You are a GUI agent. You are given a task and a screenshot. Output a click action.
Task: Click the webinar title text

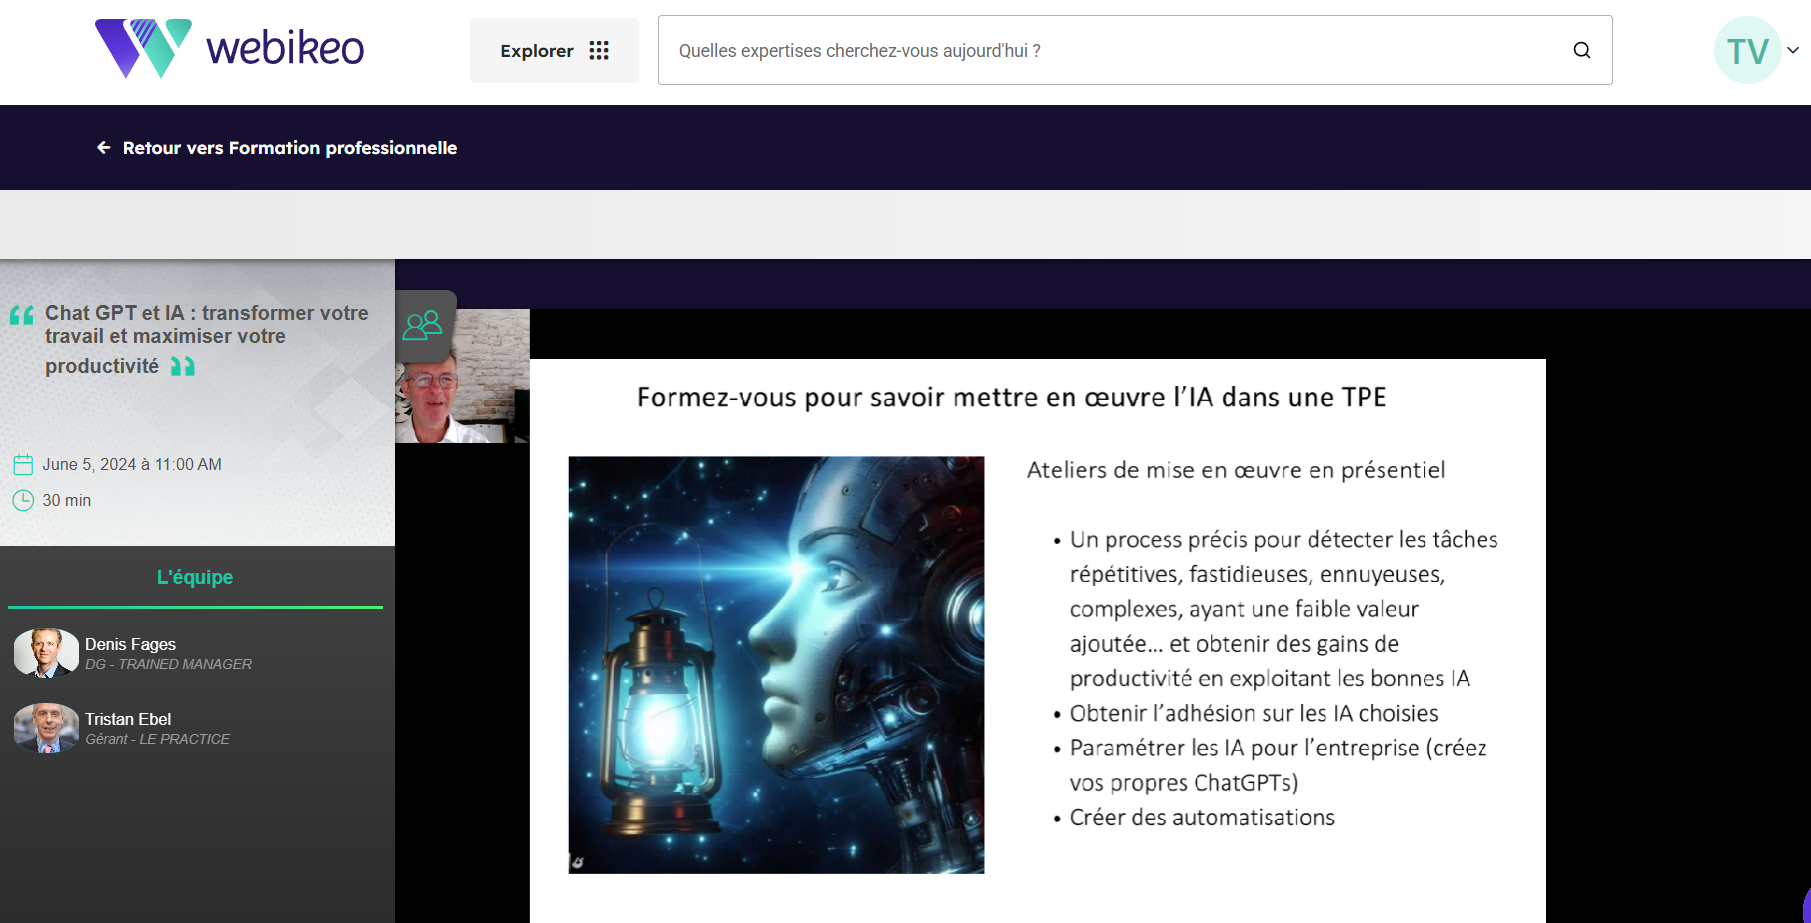pos(206,338)
